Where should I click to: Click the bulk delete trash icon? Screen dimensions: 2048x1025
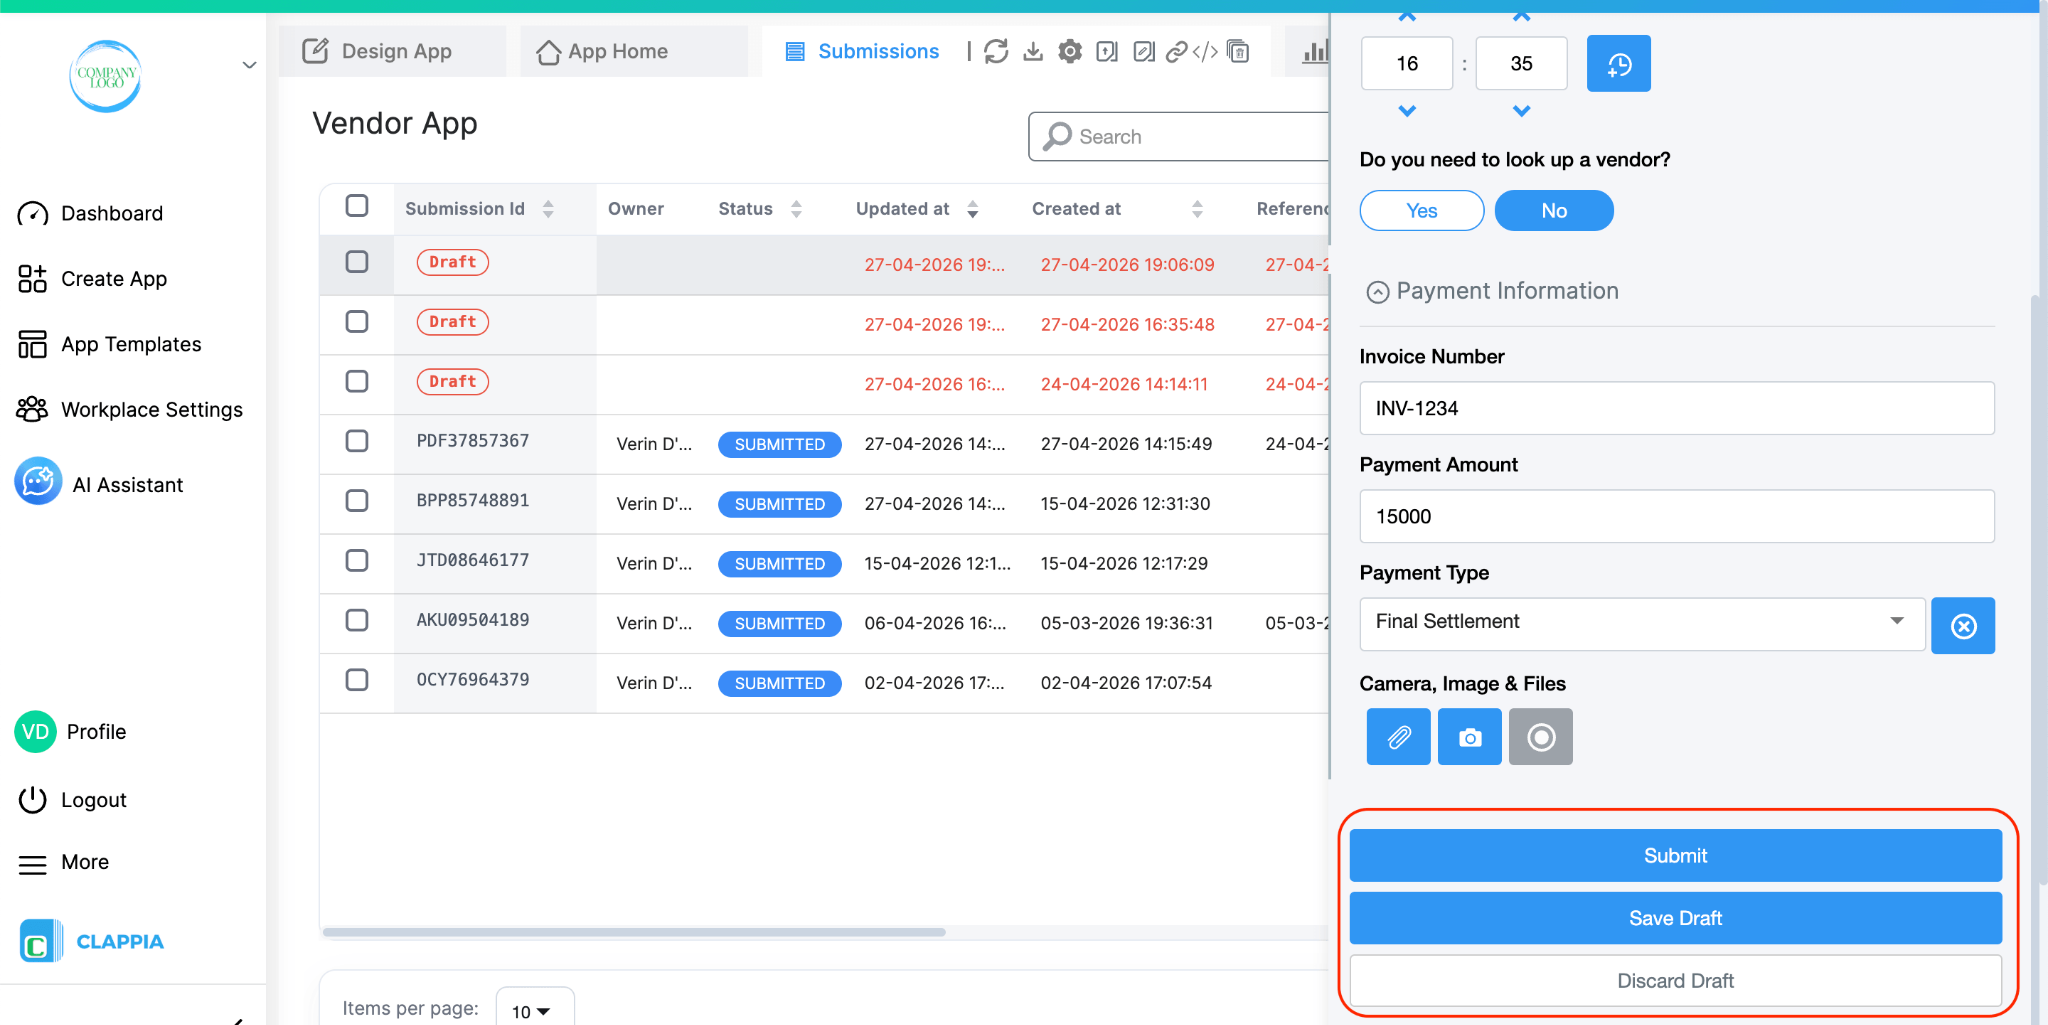tap(1238, 51)
